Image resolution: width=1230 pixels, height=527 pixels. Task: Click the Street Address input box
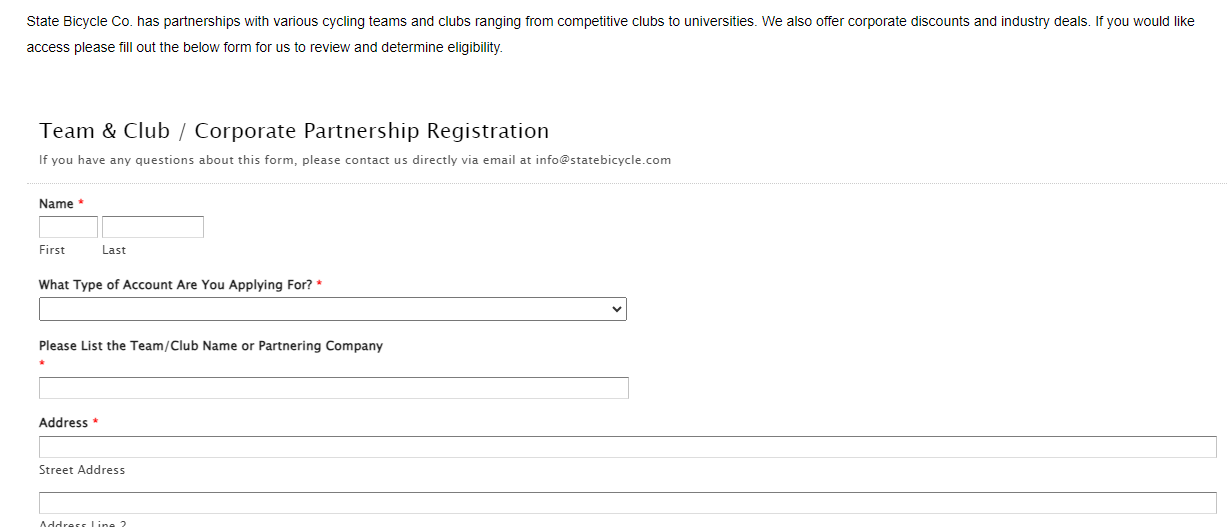(627, 447)
